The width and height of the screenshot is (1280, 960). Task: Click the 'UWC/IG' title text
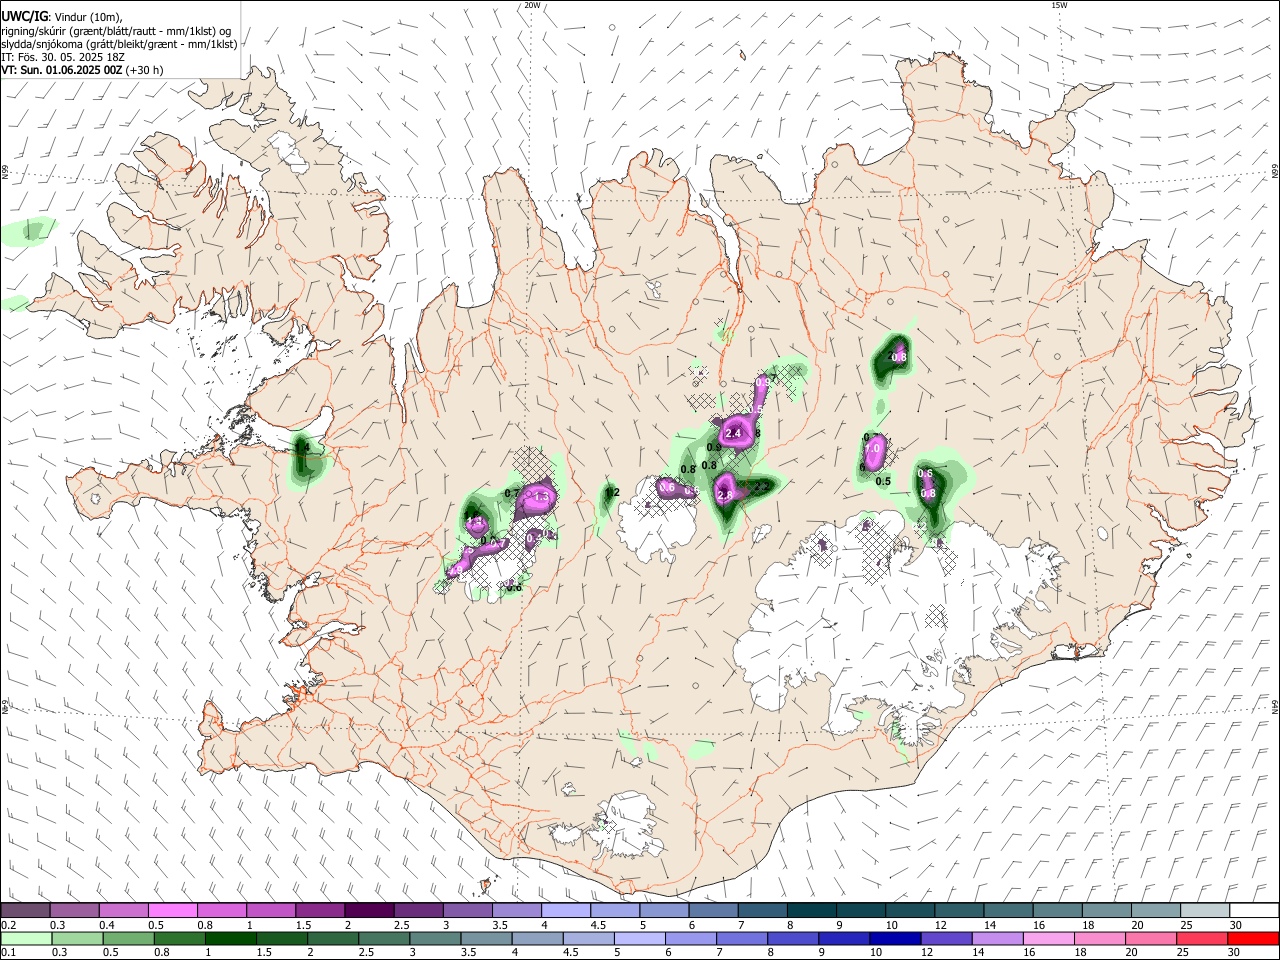click(x=24, y=16)
